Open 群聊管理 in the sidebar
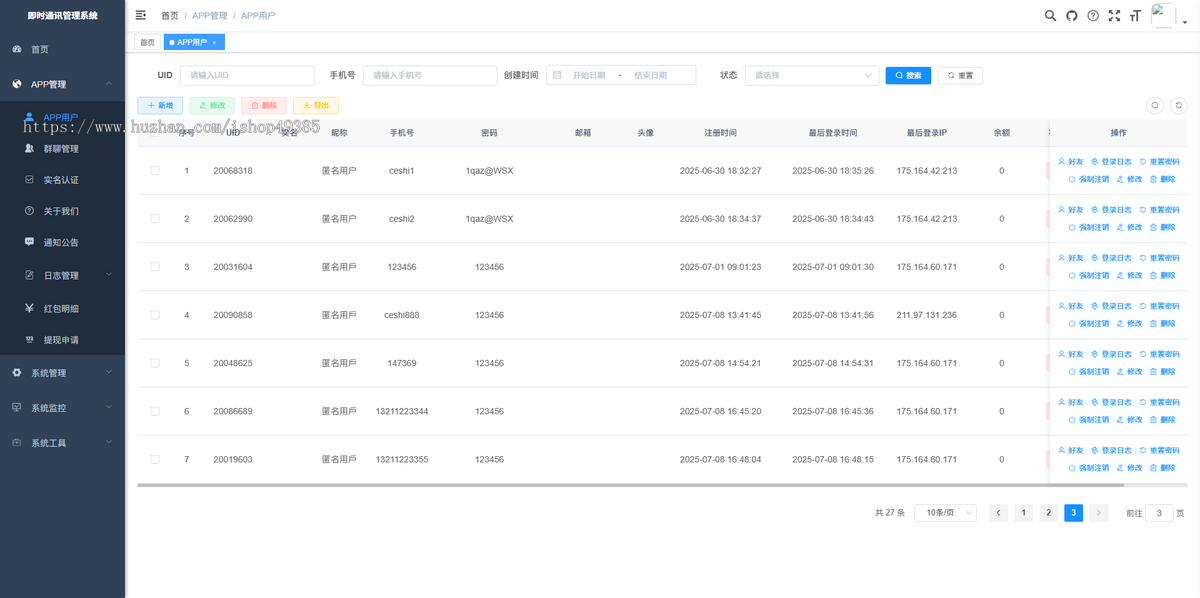This screenshot has width=1200, height=598. pyautogui.click(x=62, y=149)
